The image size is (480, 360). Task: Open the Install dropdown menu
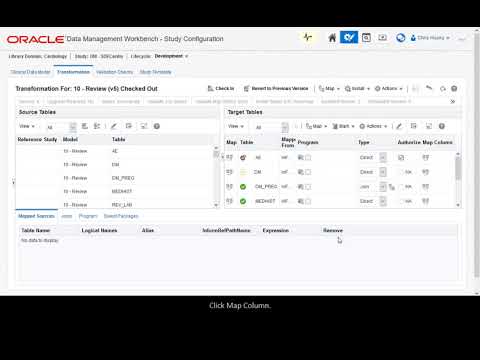click(357, 88)
